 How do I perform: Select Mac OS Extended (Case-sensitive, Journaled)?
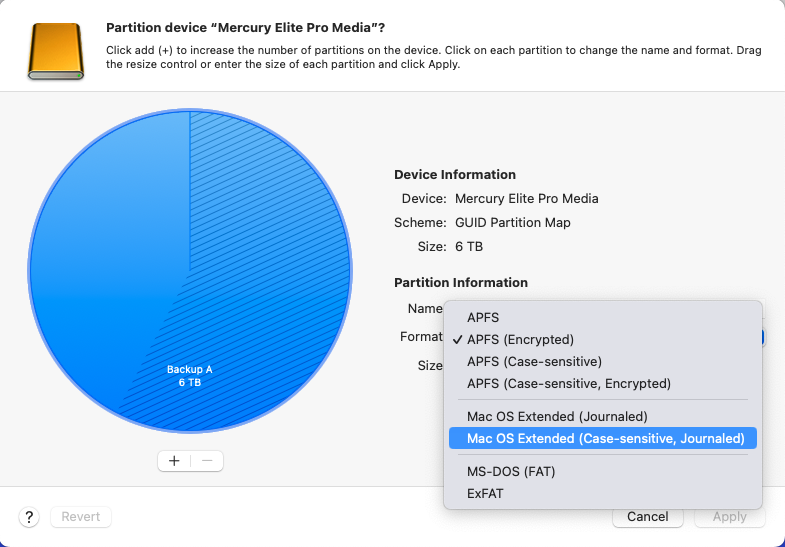click(605, 438)
